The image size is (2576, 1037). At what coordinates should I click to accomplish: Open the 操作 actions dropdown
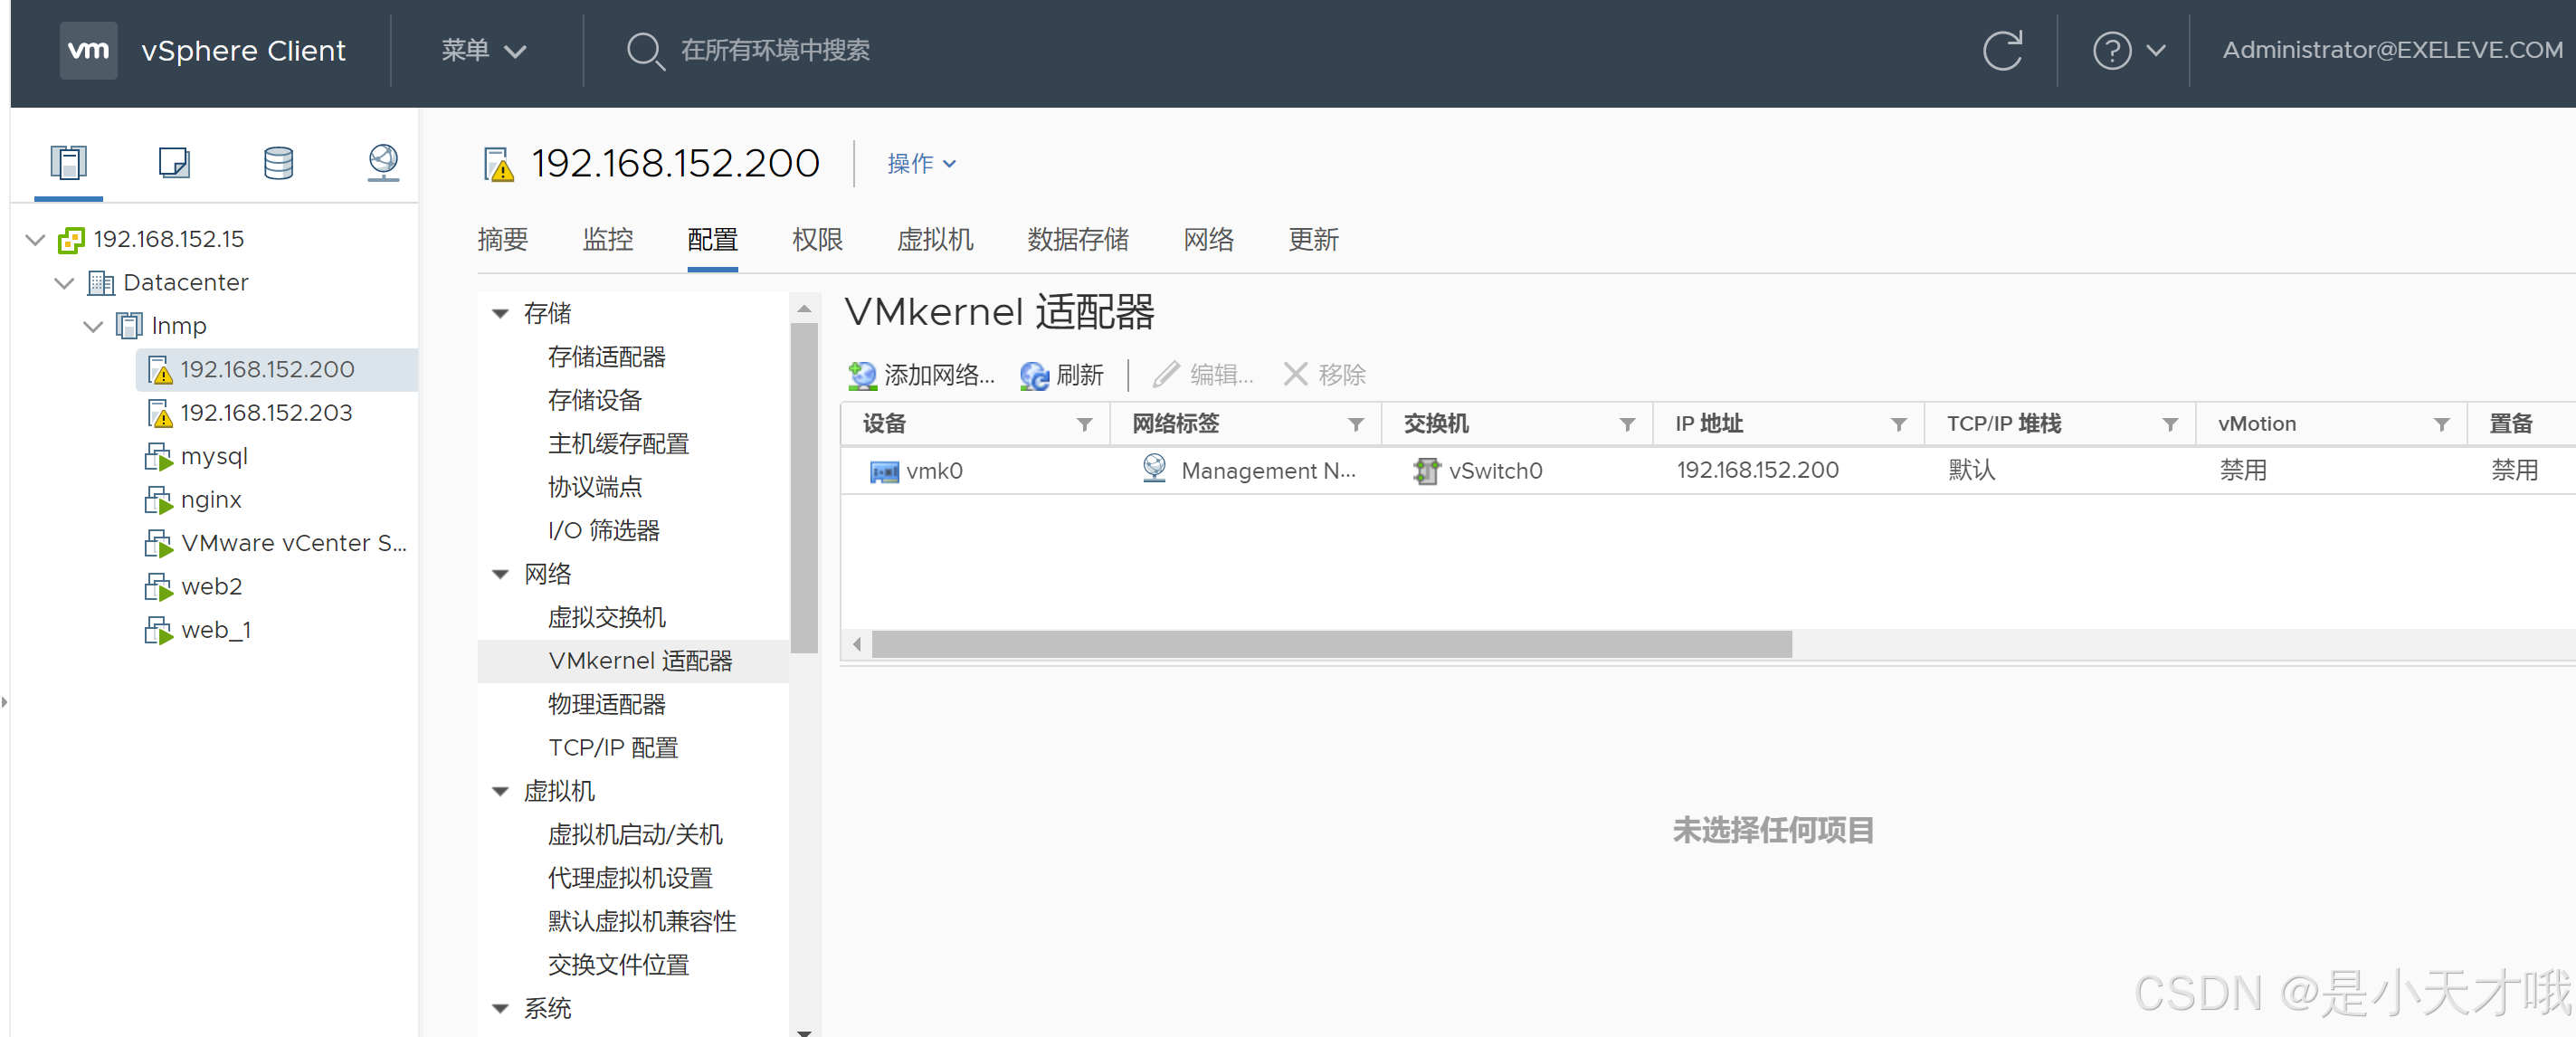920,163
